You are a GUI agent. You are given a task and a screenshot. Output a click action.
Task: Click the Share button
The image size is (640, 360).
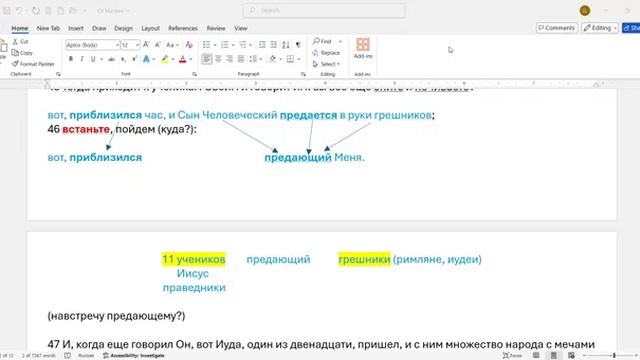[x=631, y=28]
